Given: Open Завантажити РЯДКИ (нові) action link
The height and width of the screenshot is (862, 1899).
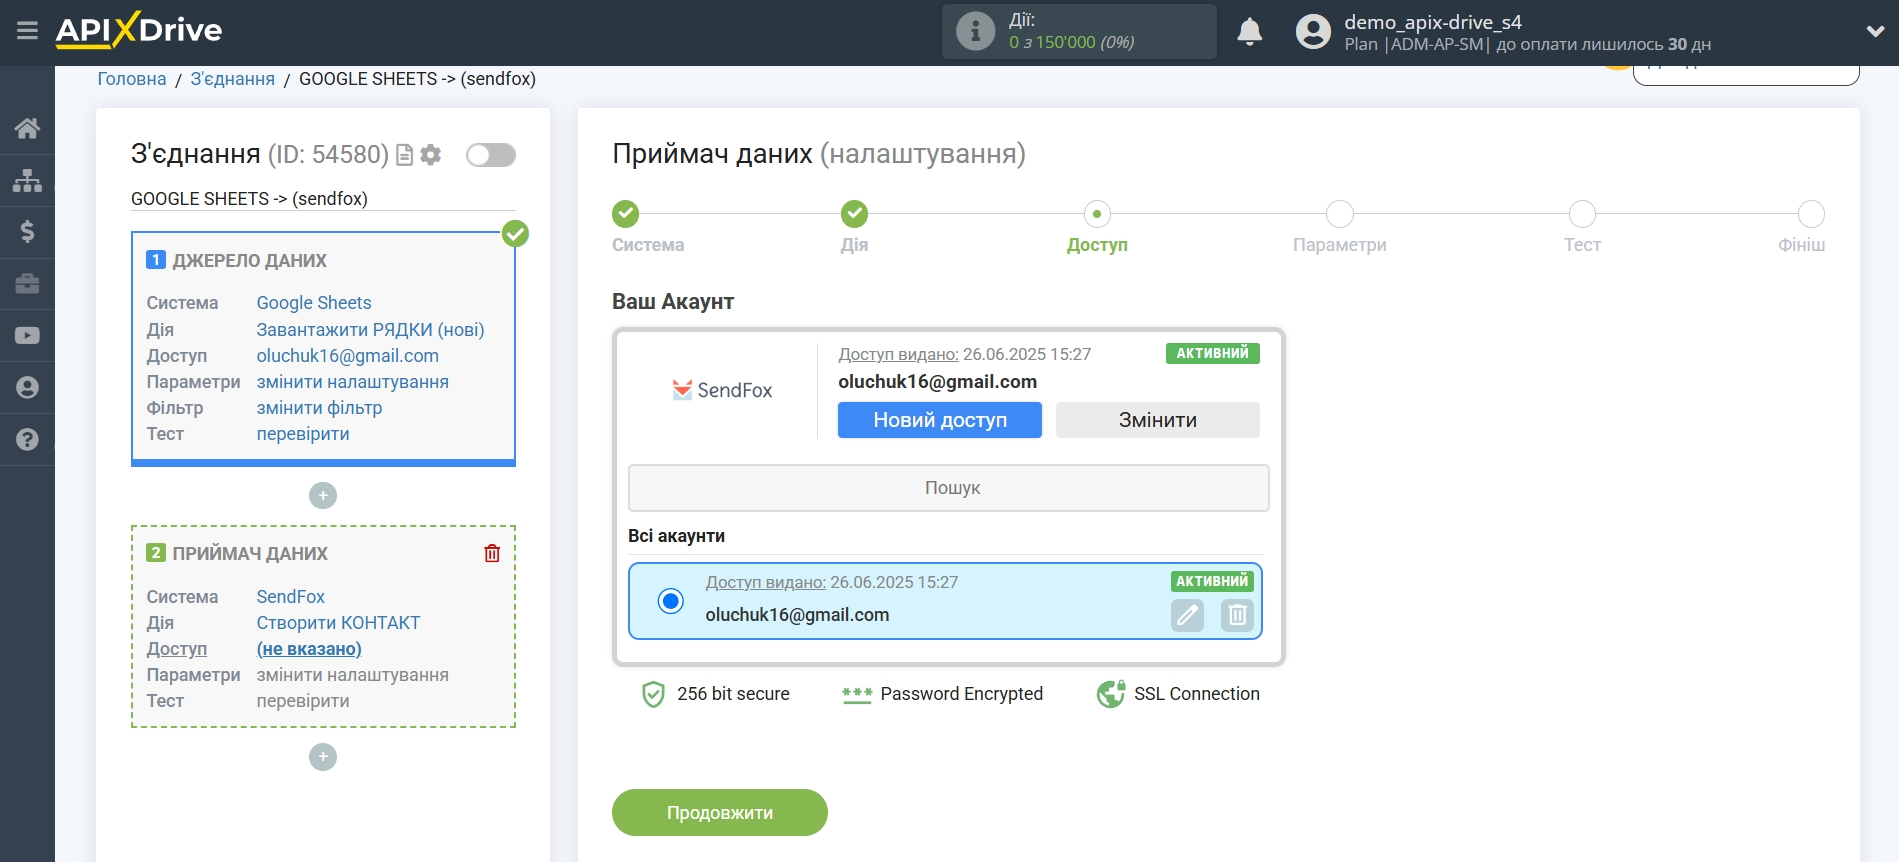Looking at the screenshot, I should click(371, 330).
